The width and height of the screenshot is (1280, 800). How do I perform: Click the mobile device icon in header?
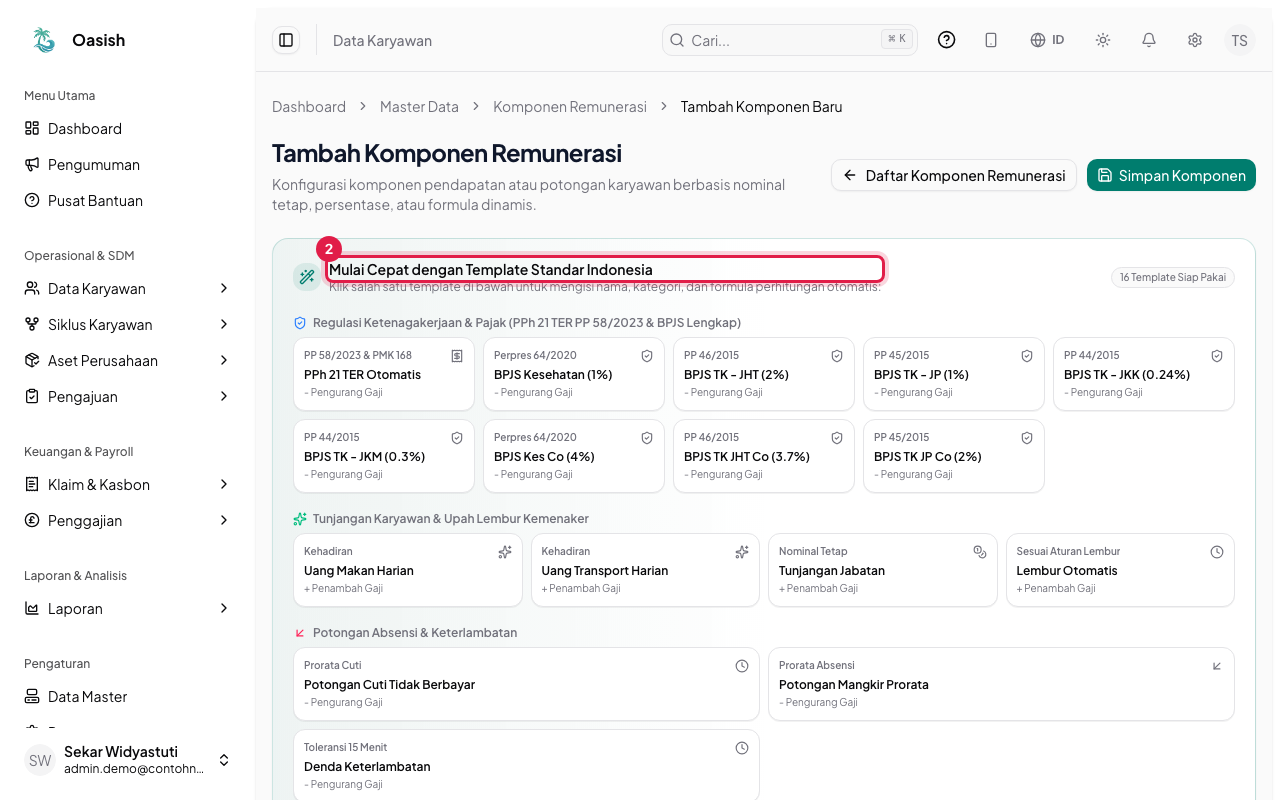pos(991,40)
